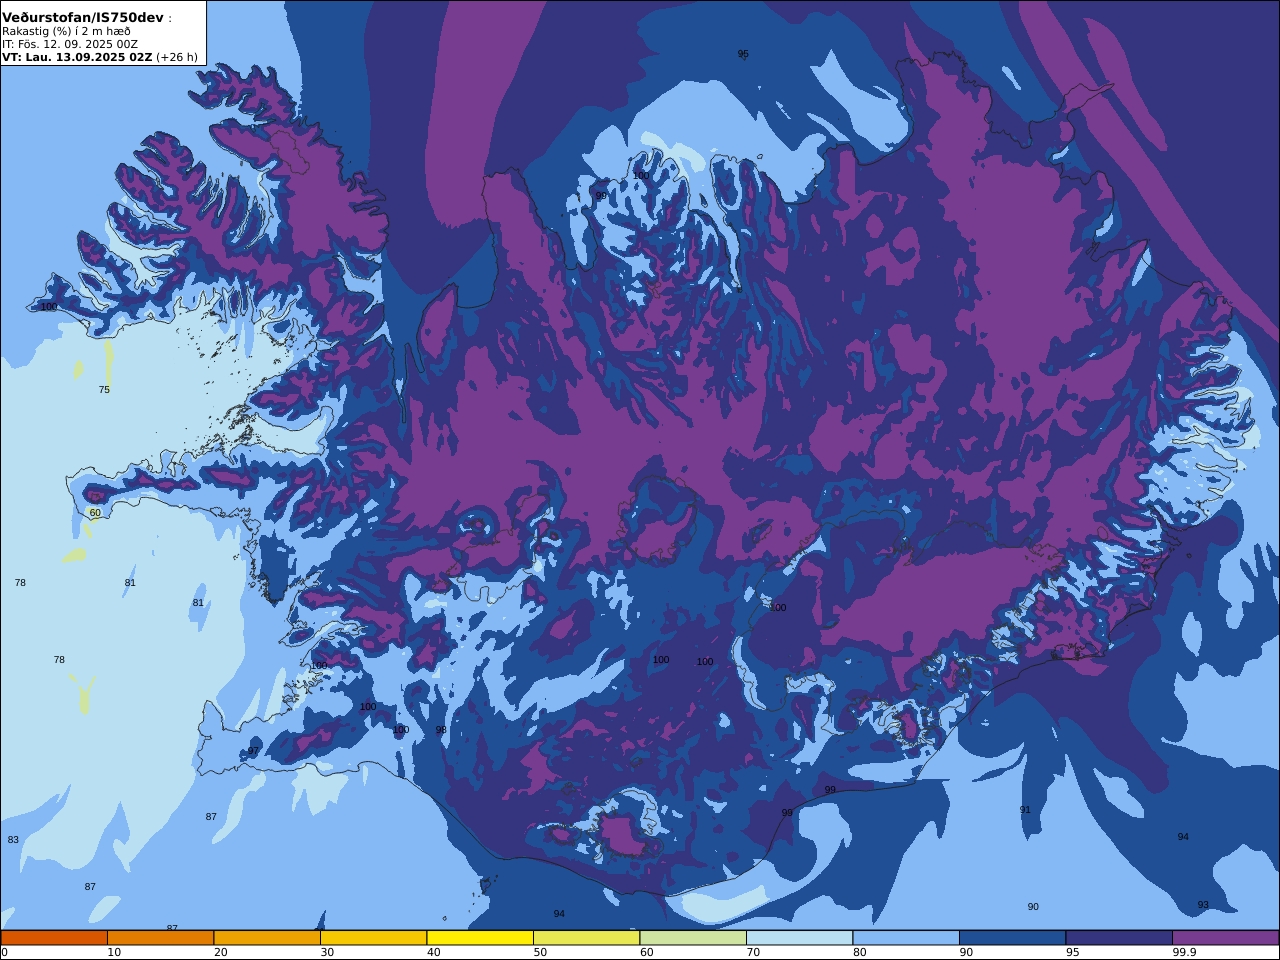The height and width of the screenshot is (960, 1280).
Task: Click the legend tick label '70'
Action: (x=753, y=952)
